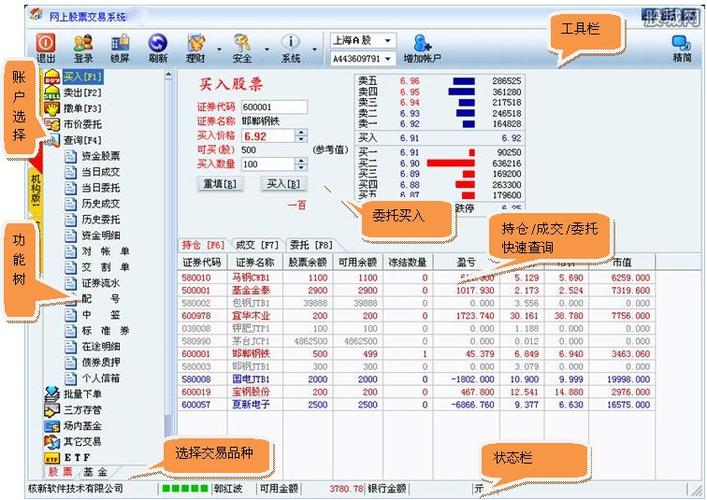Click the 精简 compact mode icon
707x500 pixels.
[x=682, y=48]
